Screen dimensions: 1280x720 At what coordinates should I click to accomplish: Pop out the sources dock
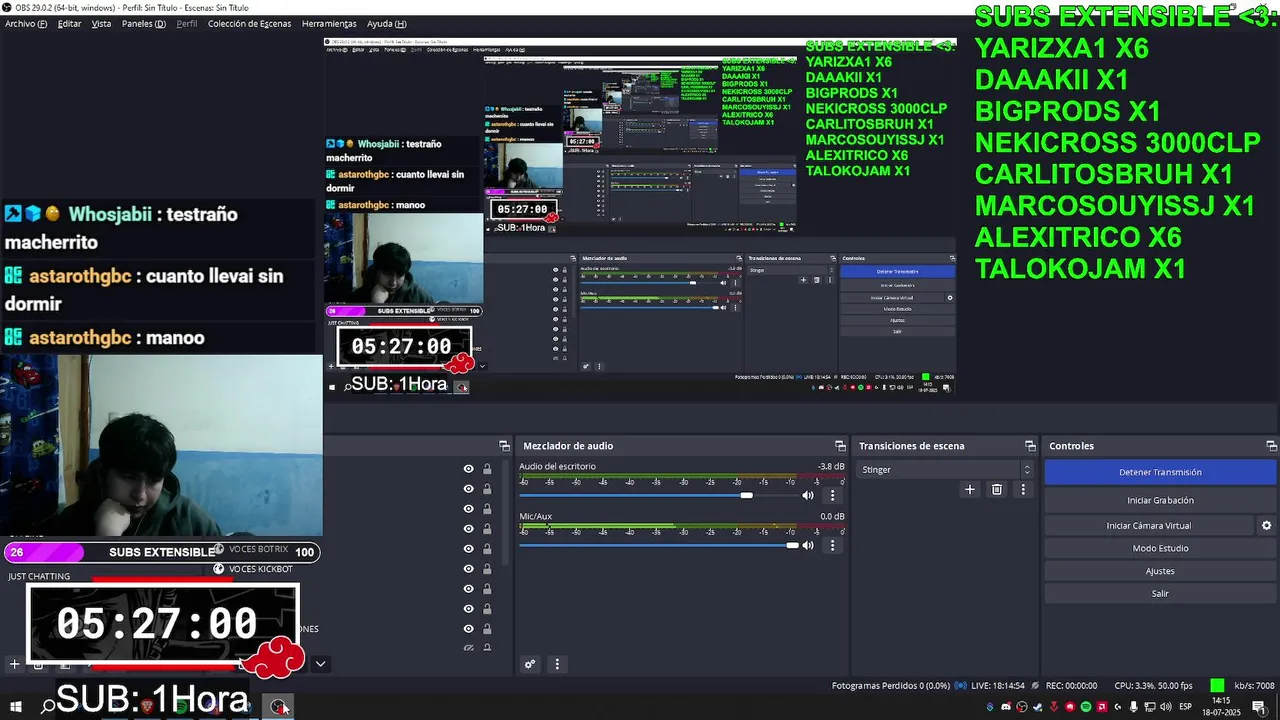[x=504, y=446]
